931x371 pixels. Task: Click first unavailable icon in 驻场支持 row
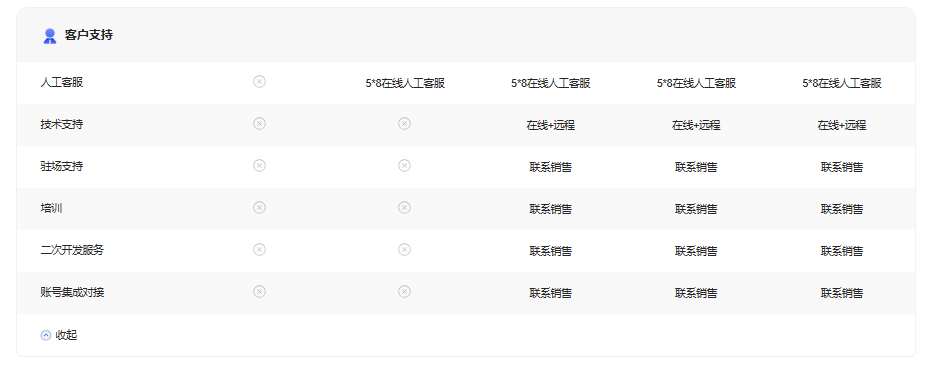point(259,166)
